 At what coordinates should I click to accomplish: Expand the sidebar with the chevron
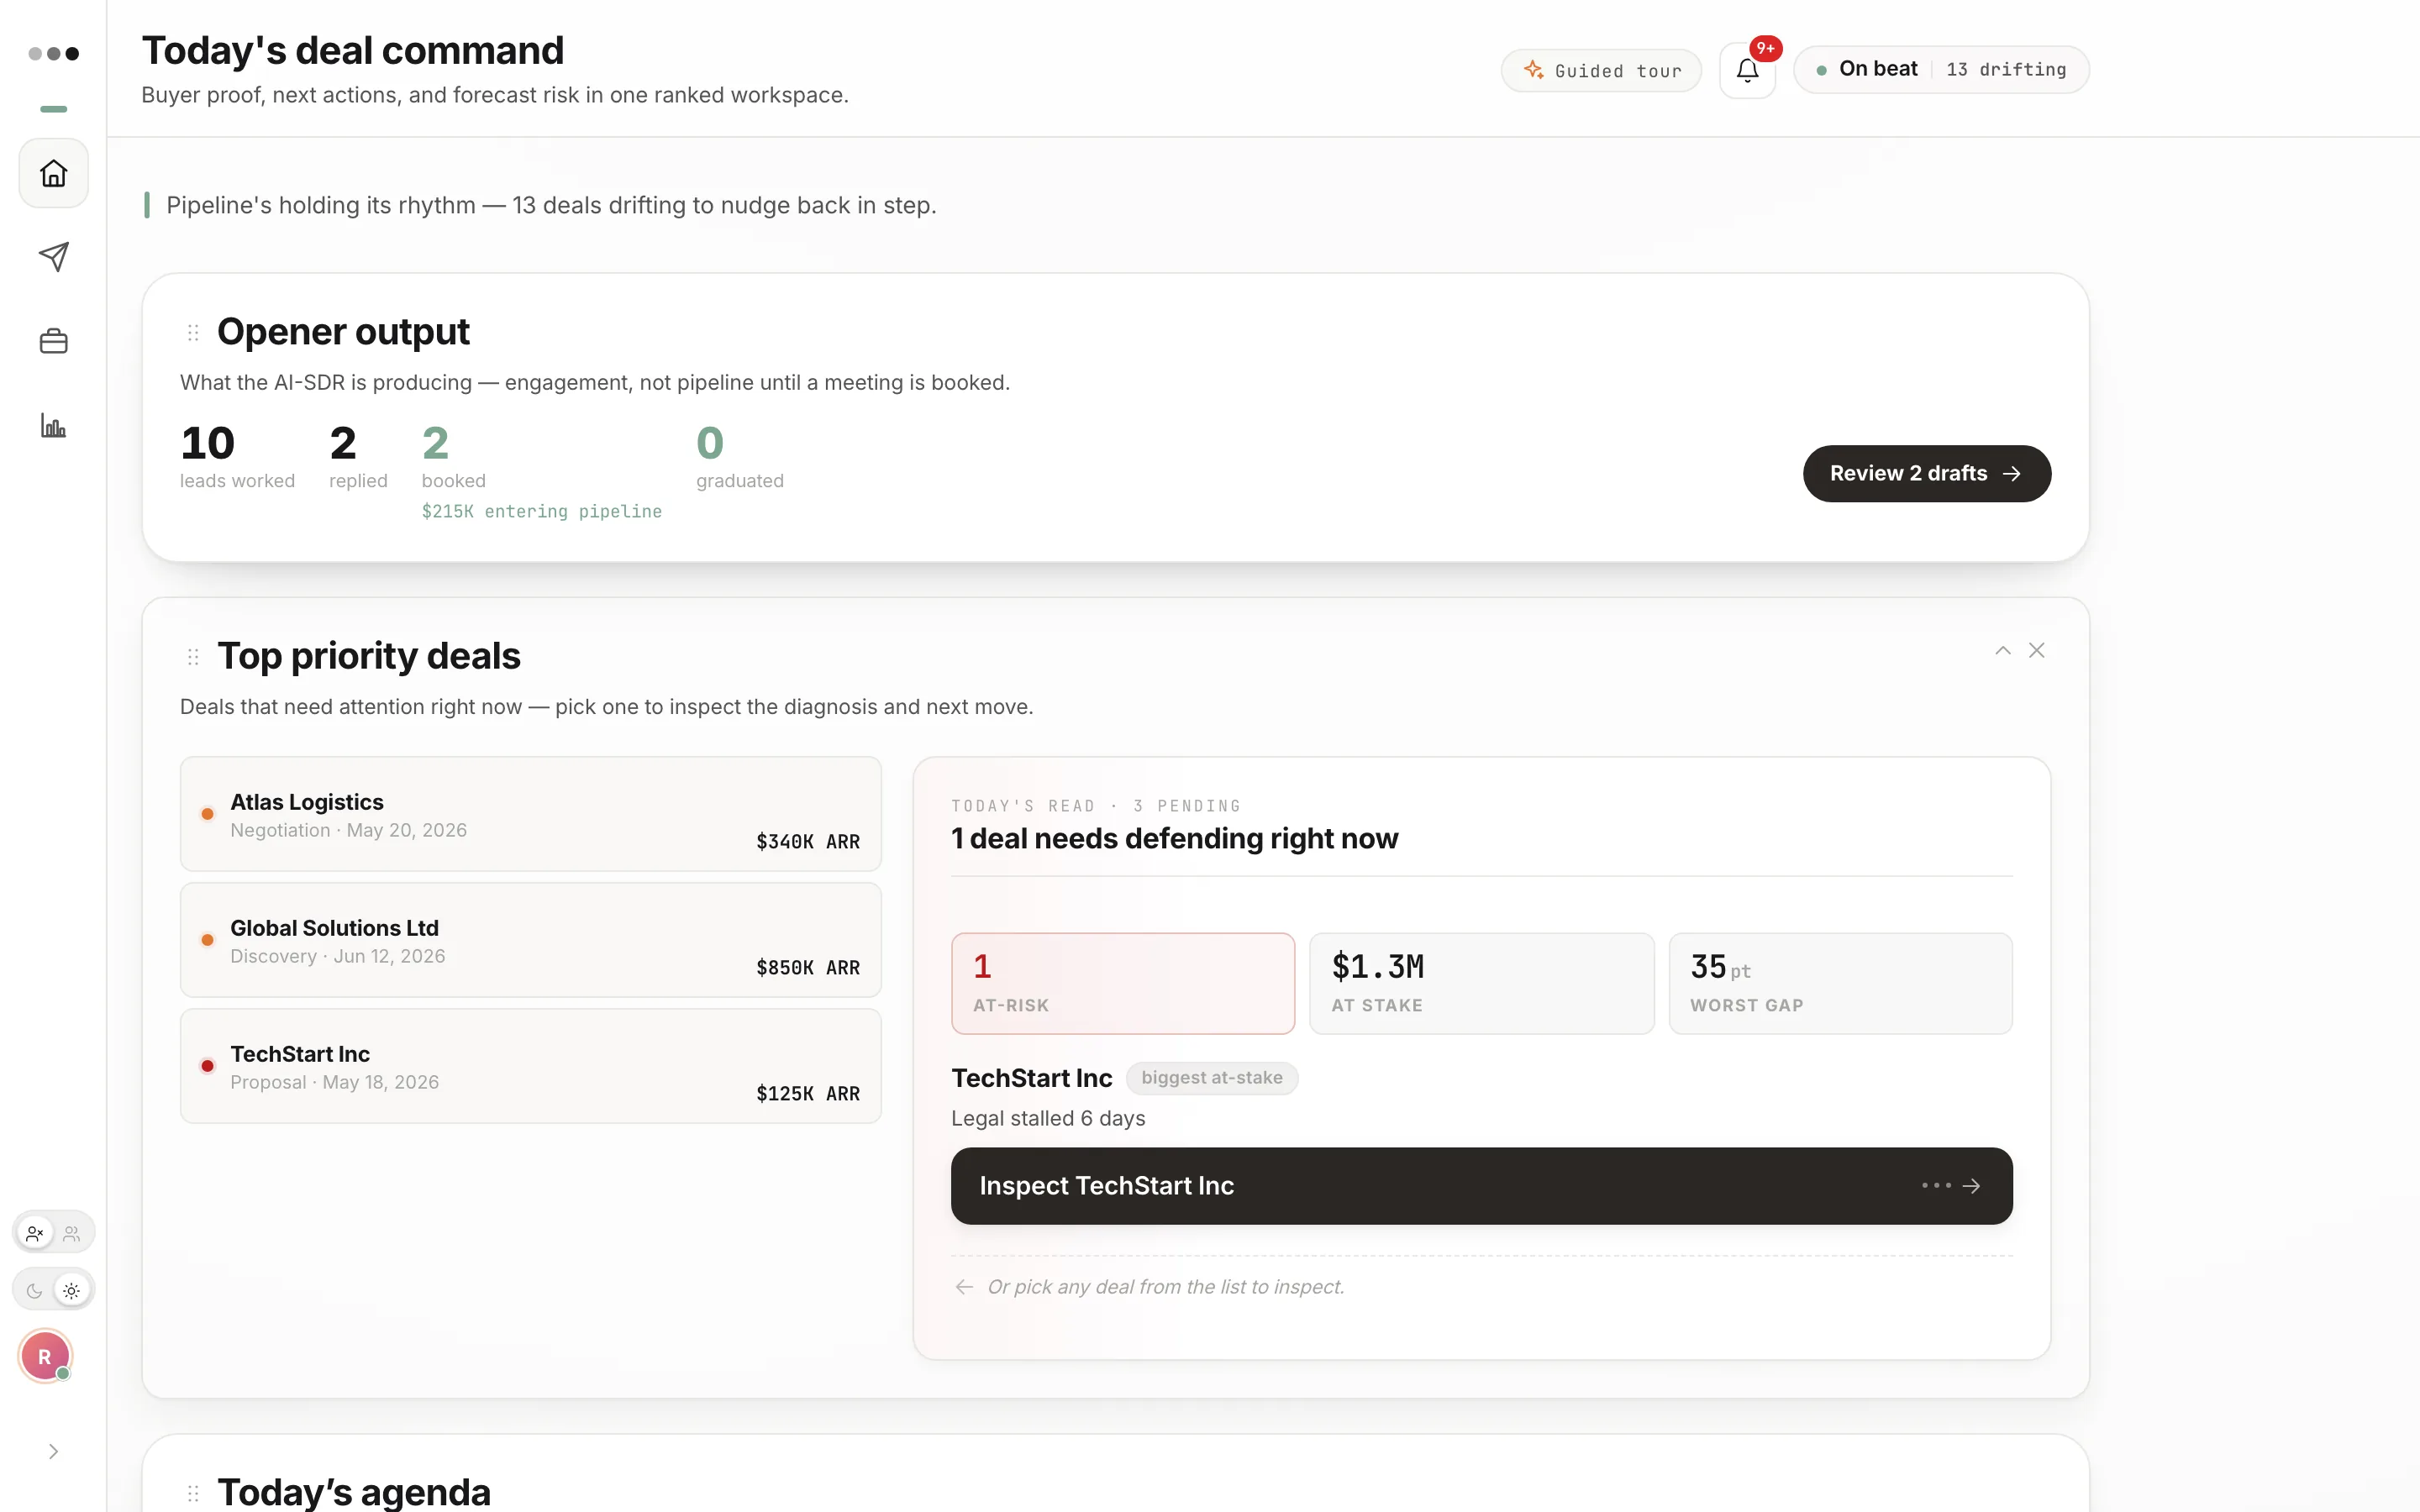coord(53,1451)
